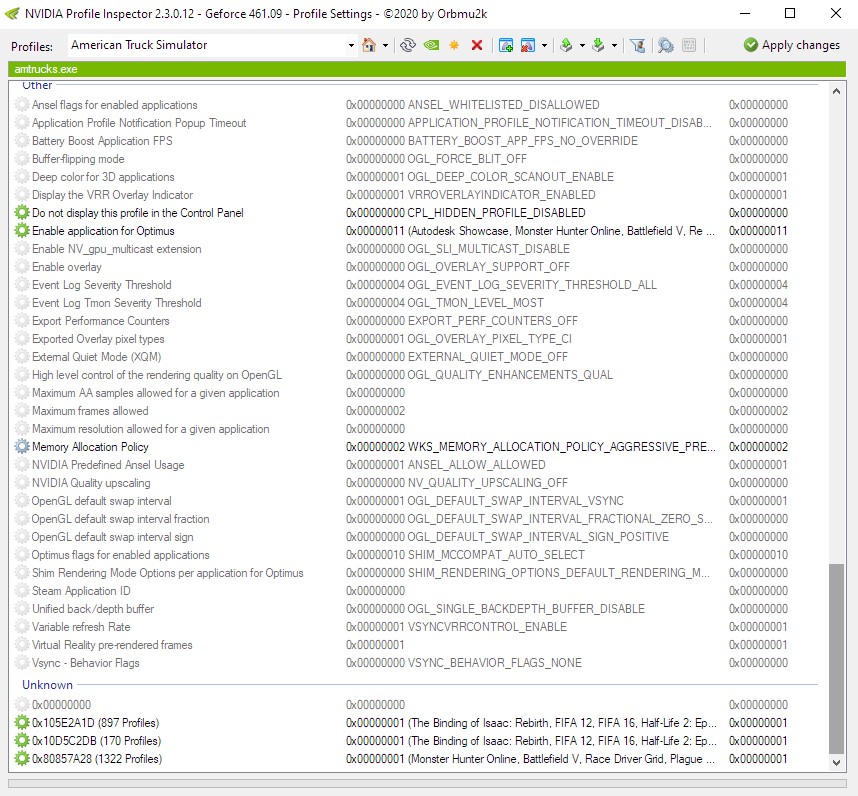Click gear icon of Battery Boost Application FPS
This screenshot has width=858, height=796.
pyautogui.click(x=22, y=141)
